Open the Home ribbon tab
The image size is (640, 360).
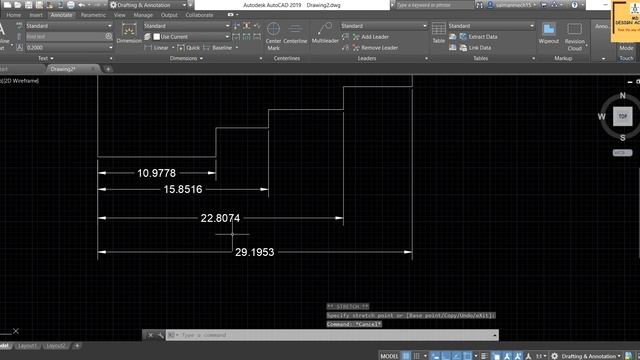(x=13, y=15)
